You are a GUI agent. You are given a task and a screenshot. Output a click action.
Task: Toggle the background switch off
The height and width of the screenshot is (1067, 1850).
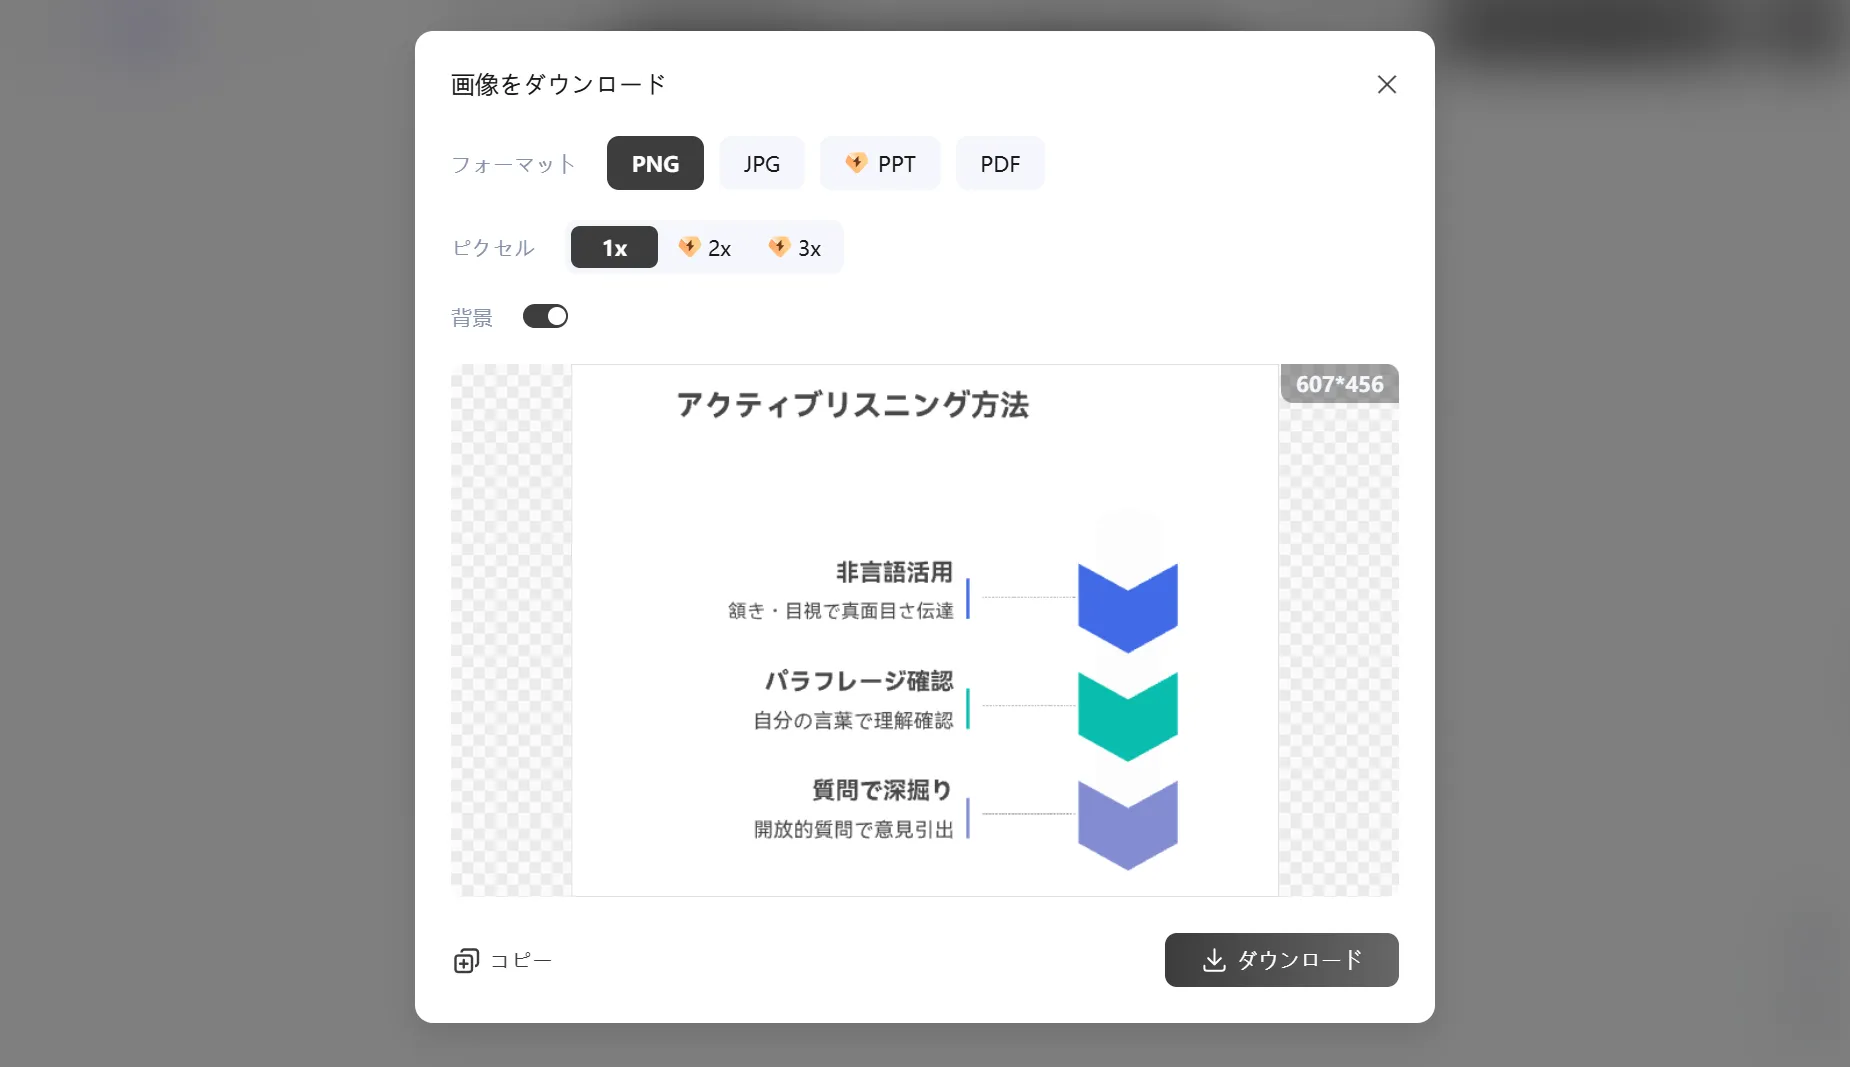tap(545, 317)
